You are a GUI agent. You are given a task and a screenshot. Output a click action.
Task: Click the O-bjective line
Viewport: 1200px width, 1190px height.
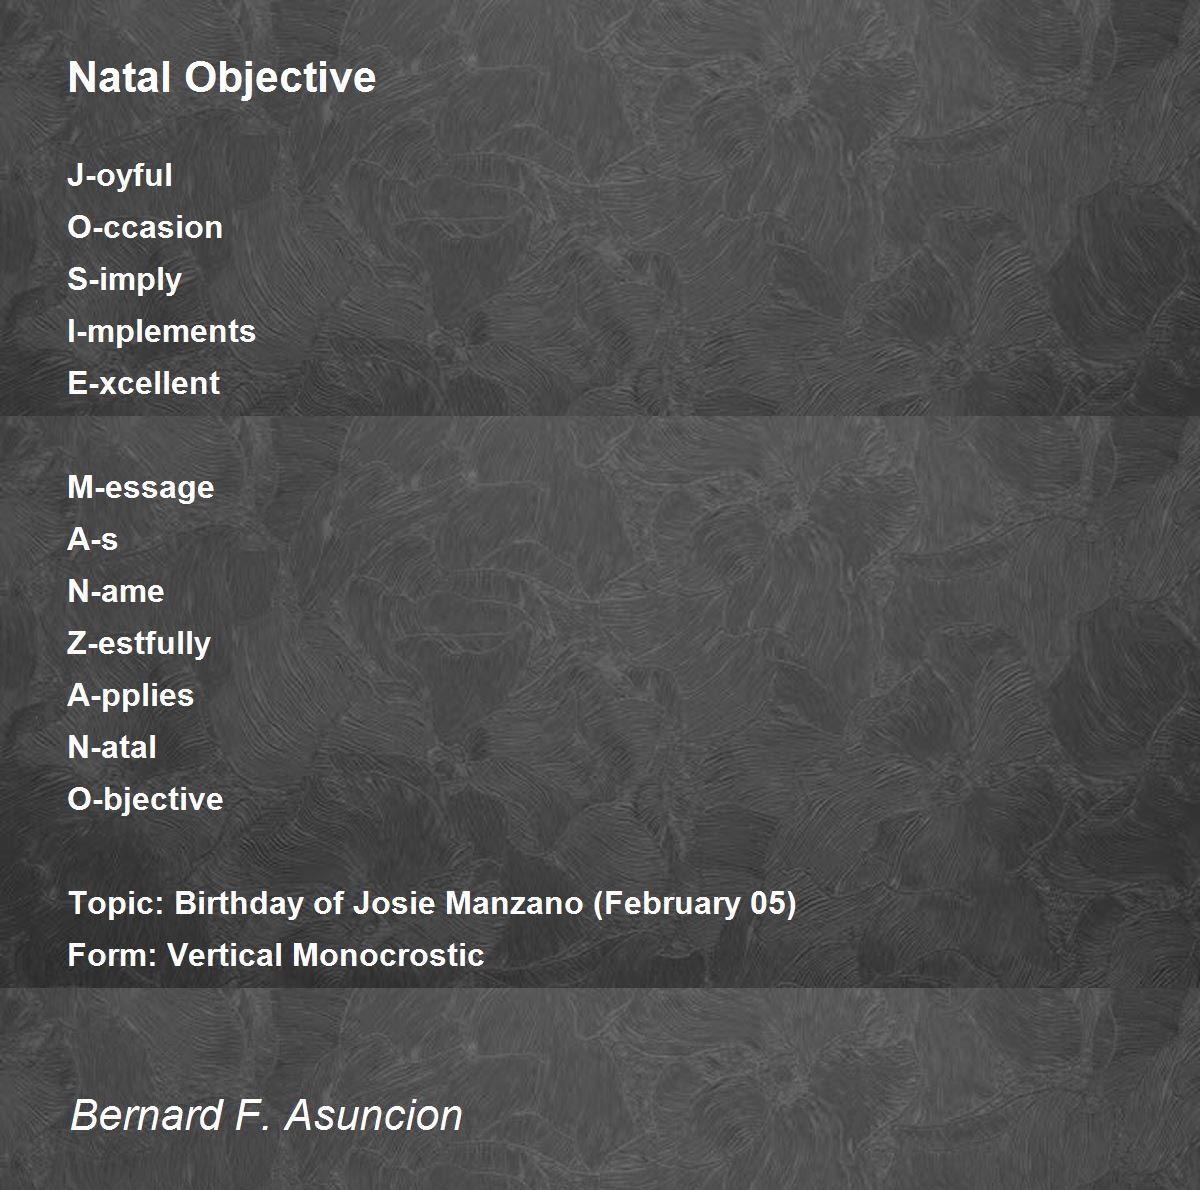pyautogui.click(x=146, y=800)
